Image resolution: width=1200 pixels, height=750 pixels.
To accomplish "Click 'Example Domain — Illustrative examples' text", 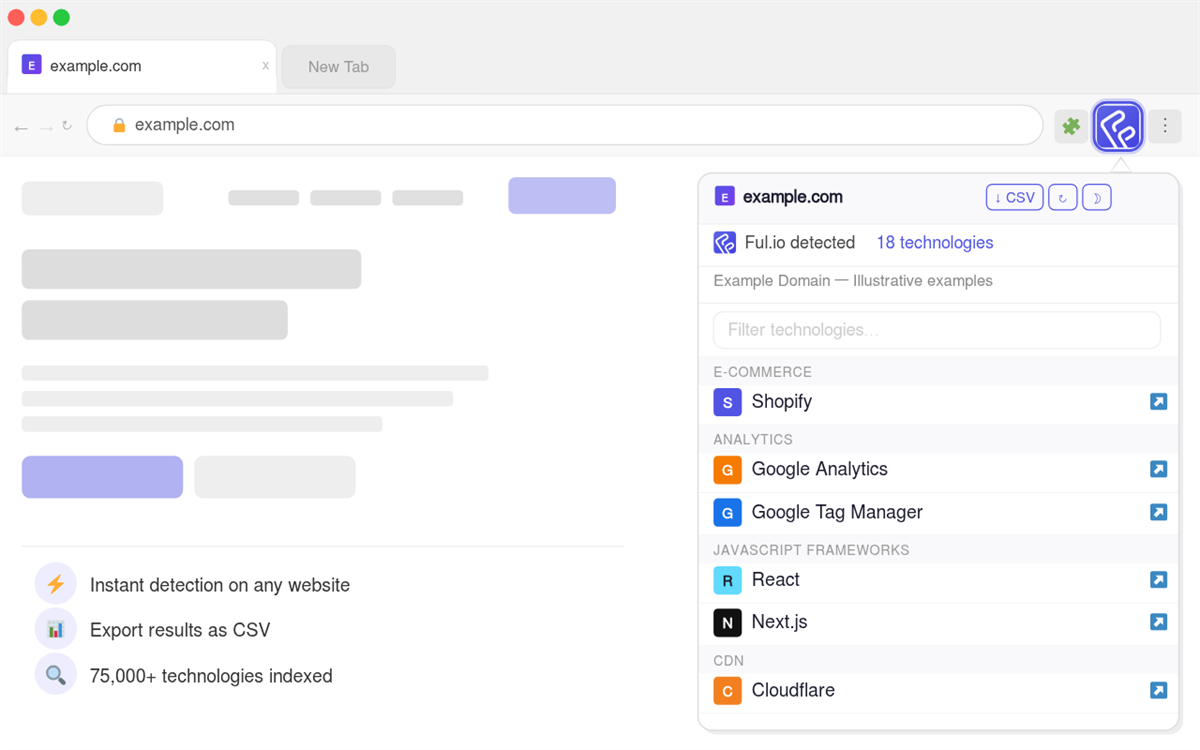I will pos(853,281).
